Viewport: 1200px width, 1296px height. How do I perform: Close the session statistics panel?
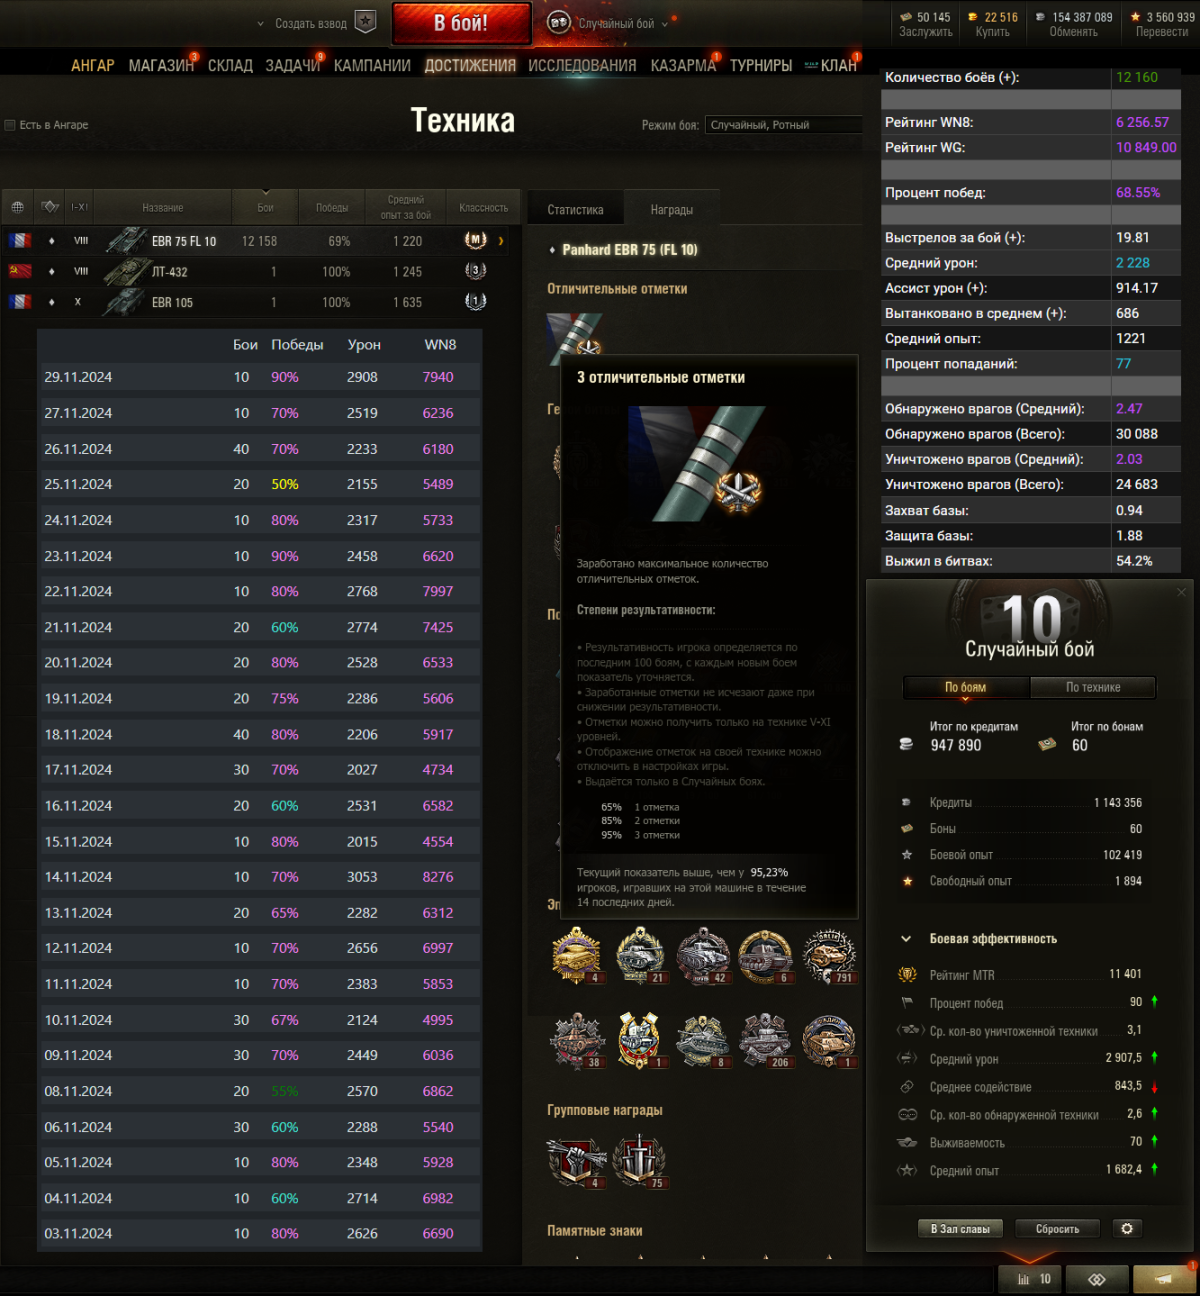[1181, 592]
